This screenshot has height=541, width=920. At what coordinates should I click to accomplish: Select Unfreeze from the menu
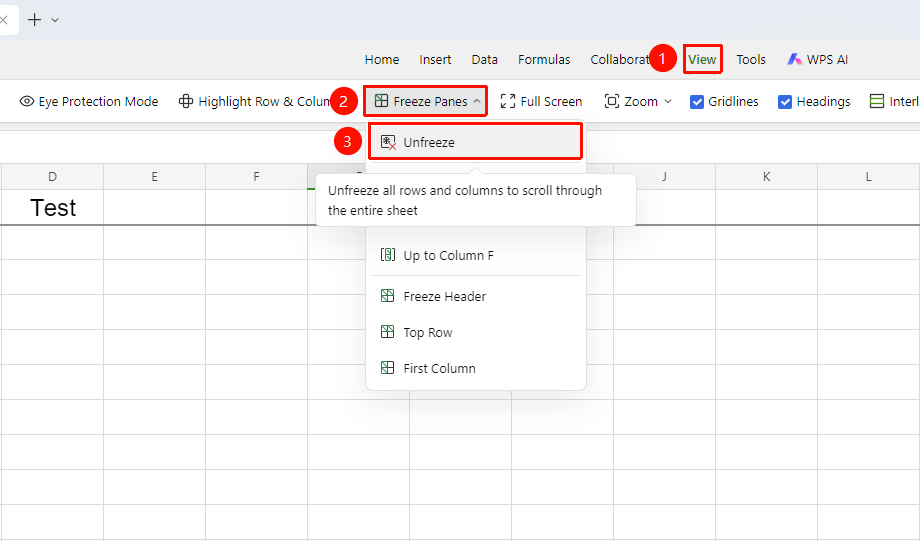[475, 141]
